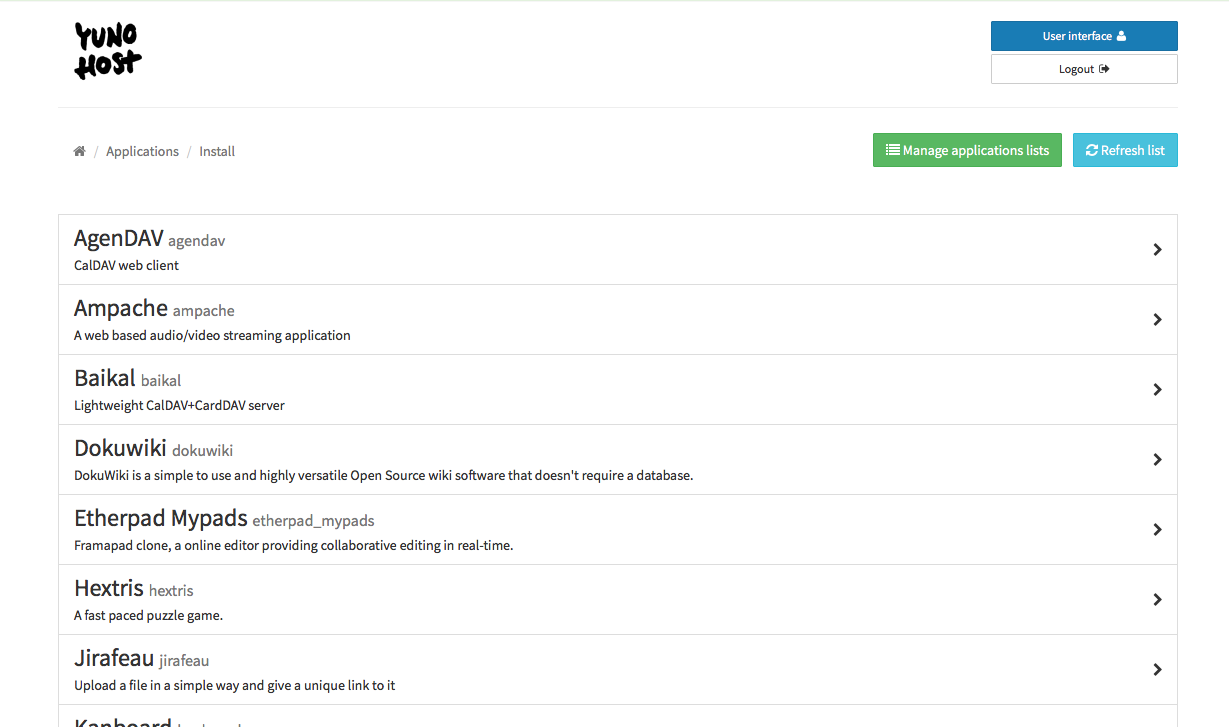Open Etherpad Mypads row chevron
Image resolution: width=1229 pixels, height=727 pixels.
click(x=1157, y=530)
